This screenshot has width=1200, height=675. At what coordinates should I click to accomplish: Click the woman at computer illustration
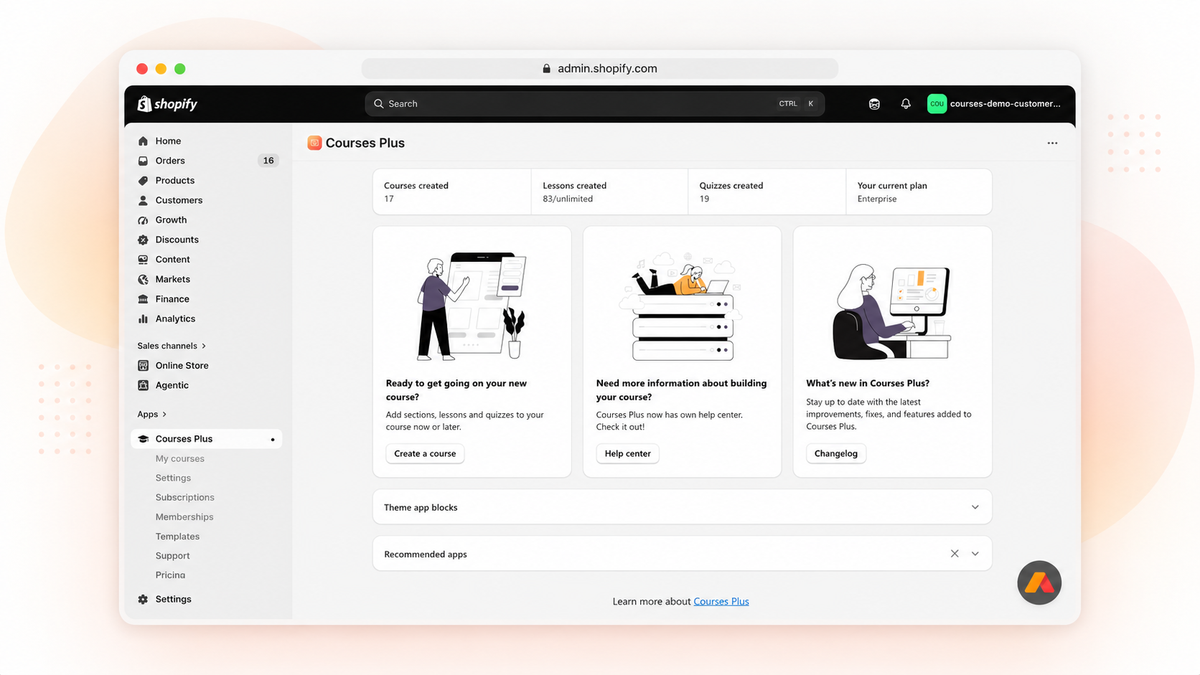tap(892, 312)
